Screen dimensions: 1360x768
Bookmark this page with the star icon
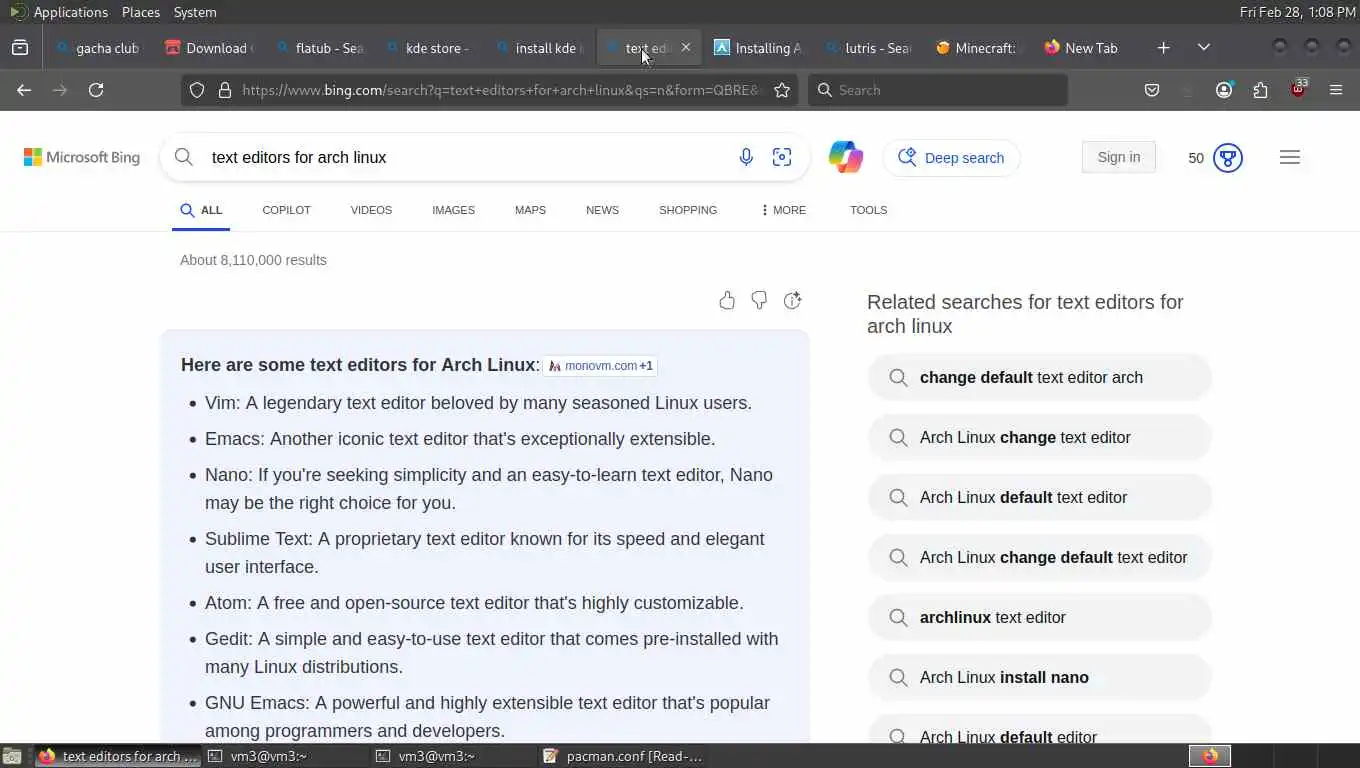782,90
